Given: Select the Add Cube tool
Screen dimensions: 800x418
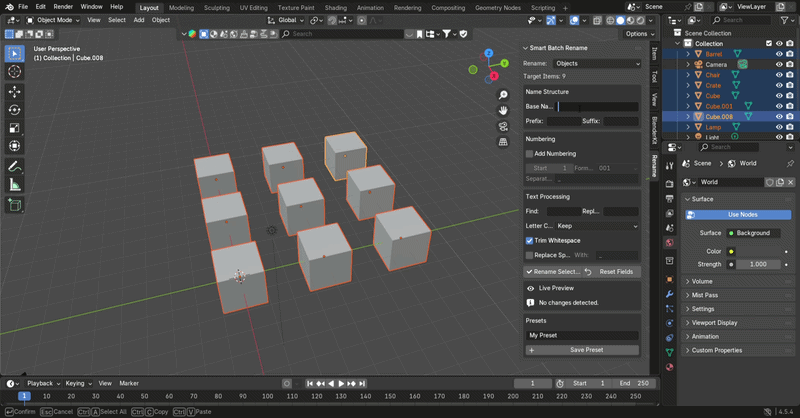Looking at the screenshot, I should click(14, 205).
